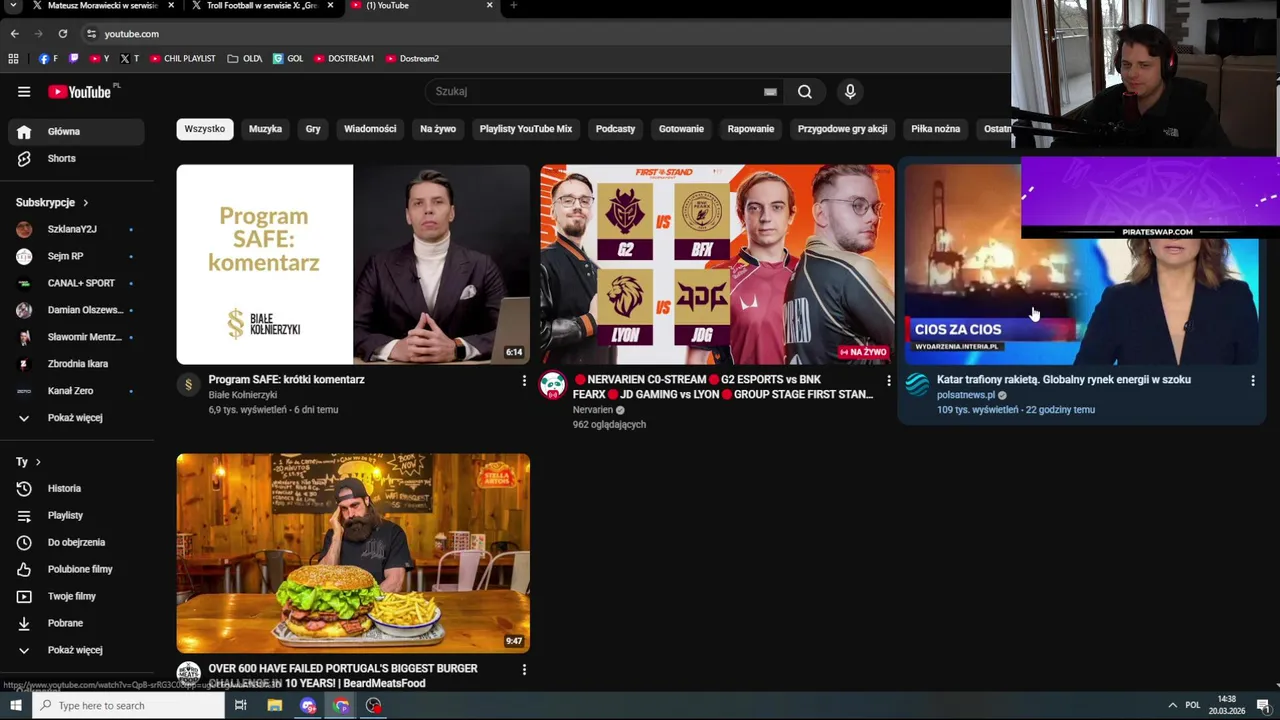Open more options for BeardMeatsFood burger video
Image resolution: width=1280 pixels, height=720 pixels.
coord(524,670)
